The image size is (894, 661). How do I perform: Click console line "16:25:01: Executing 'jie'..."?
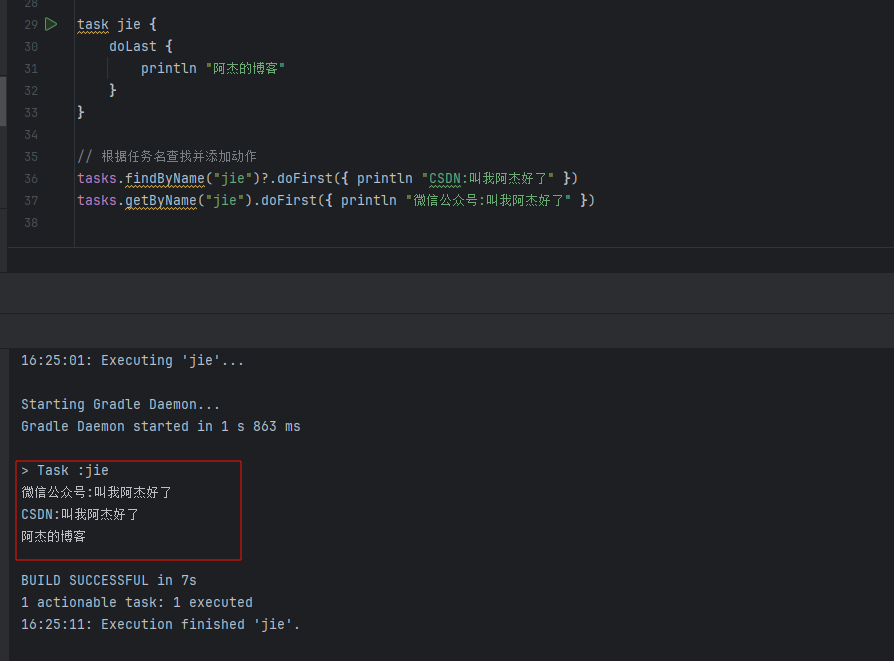pyautogui.click(x=132, y=360)
